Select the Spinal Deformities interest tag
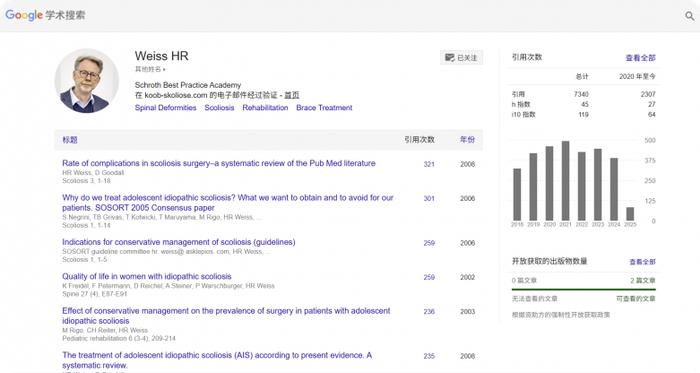Image resolution: width=700 pixels, height=373 pixels. (166, 108)
